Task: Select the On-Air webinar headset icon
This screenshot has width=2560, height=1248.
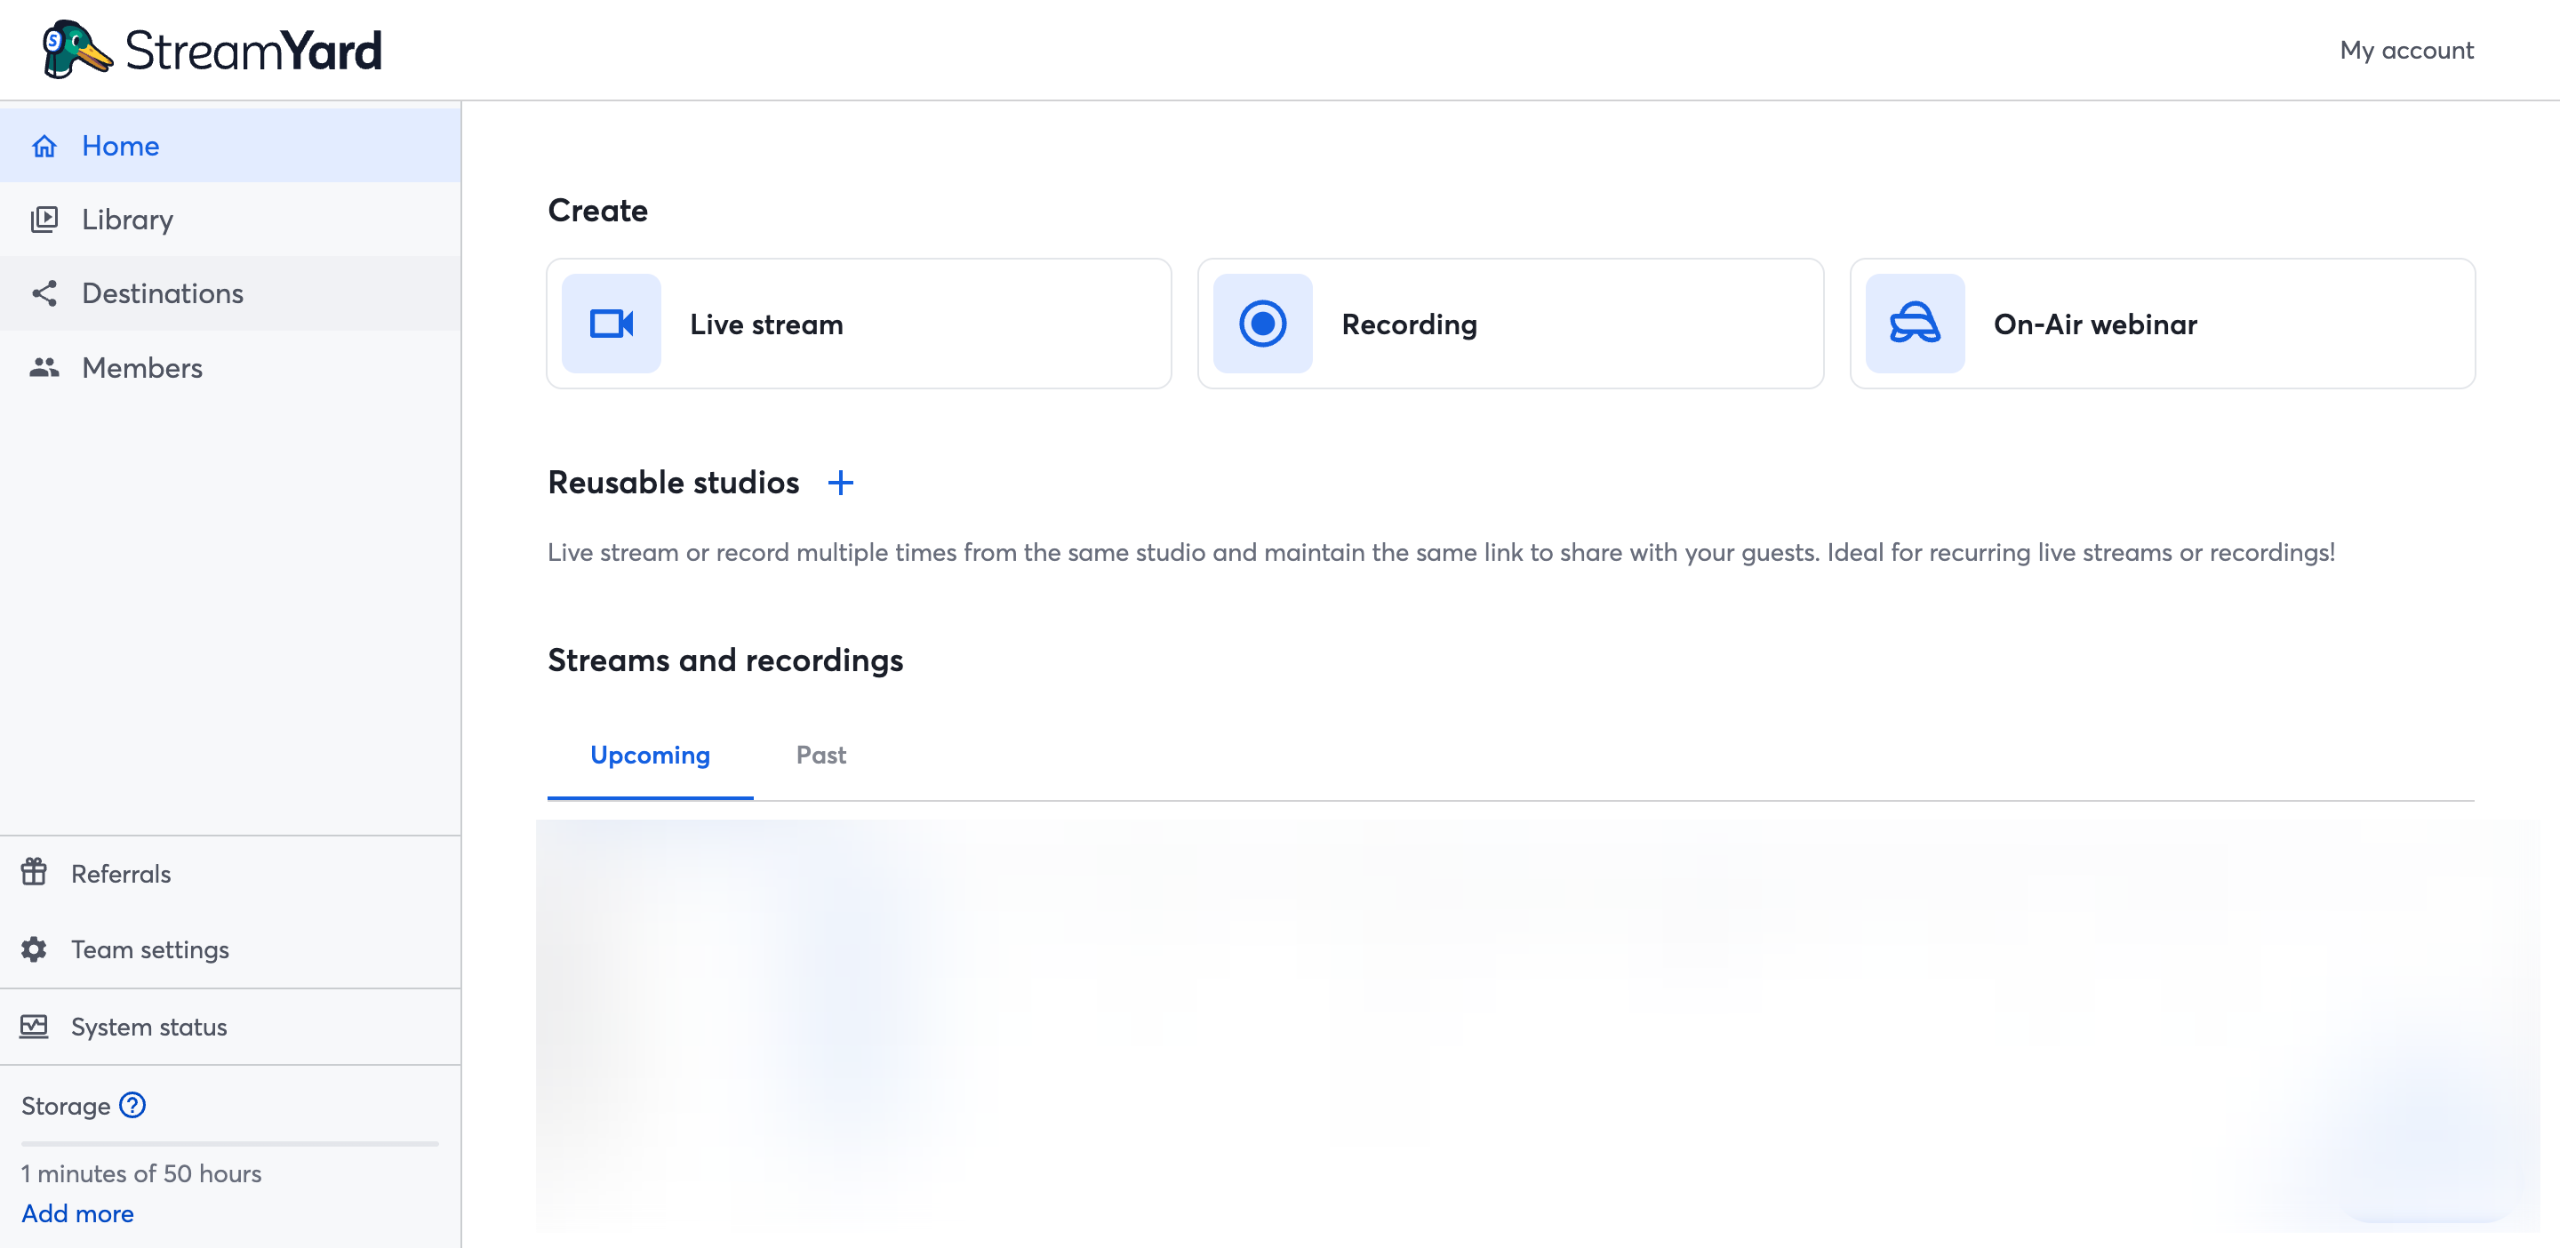Action: tap(1913, 323)
